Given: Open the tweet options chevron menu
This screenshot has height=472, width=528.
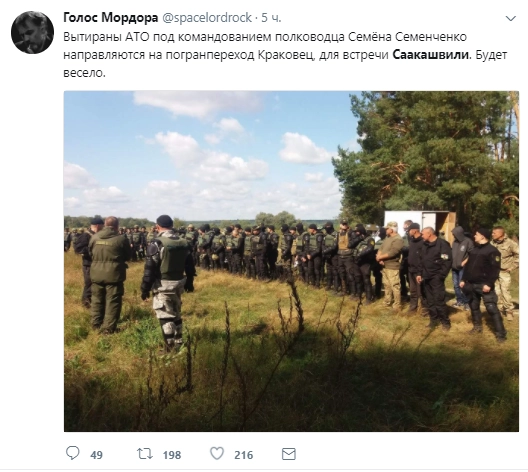Looking at the screenshot, I should point(510,19).
